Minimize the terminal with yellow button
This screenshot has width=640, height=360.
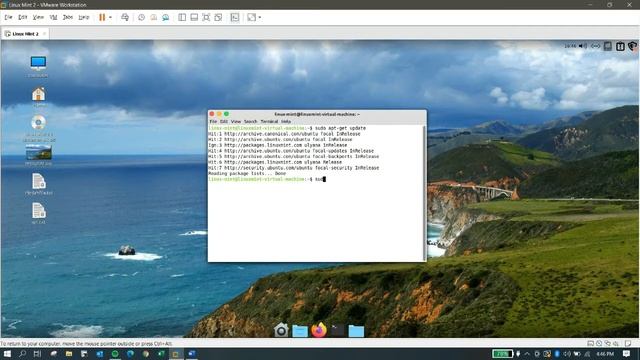click(219, 114)
